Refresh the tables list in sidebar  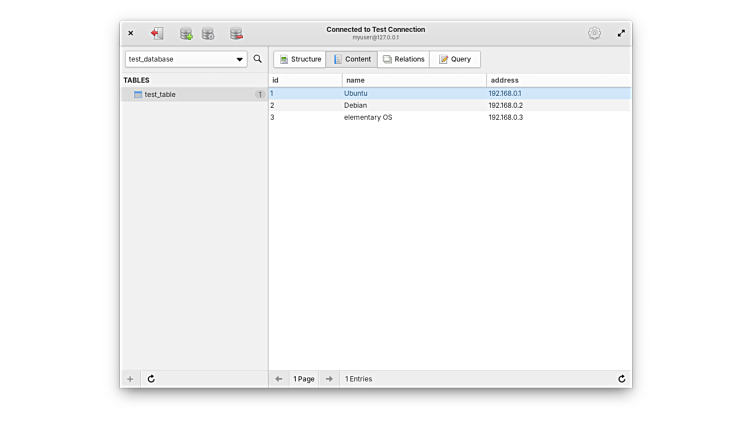(x=151, y=379)
